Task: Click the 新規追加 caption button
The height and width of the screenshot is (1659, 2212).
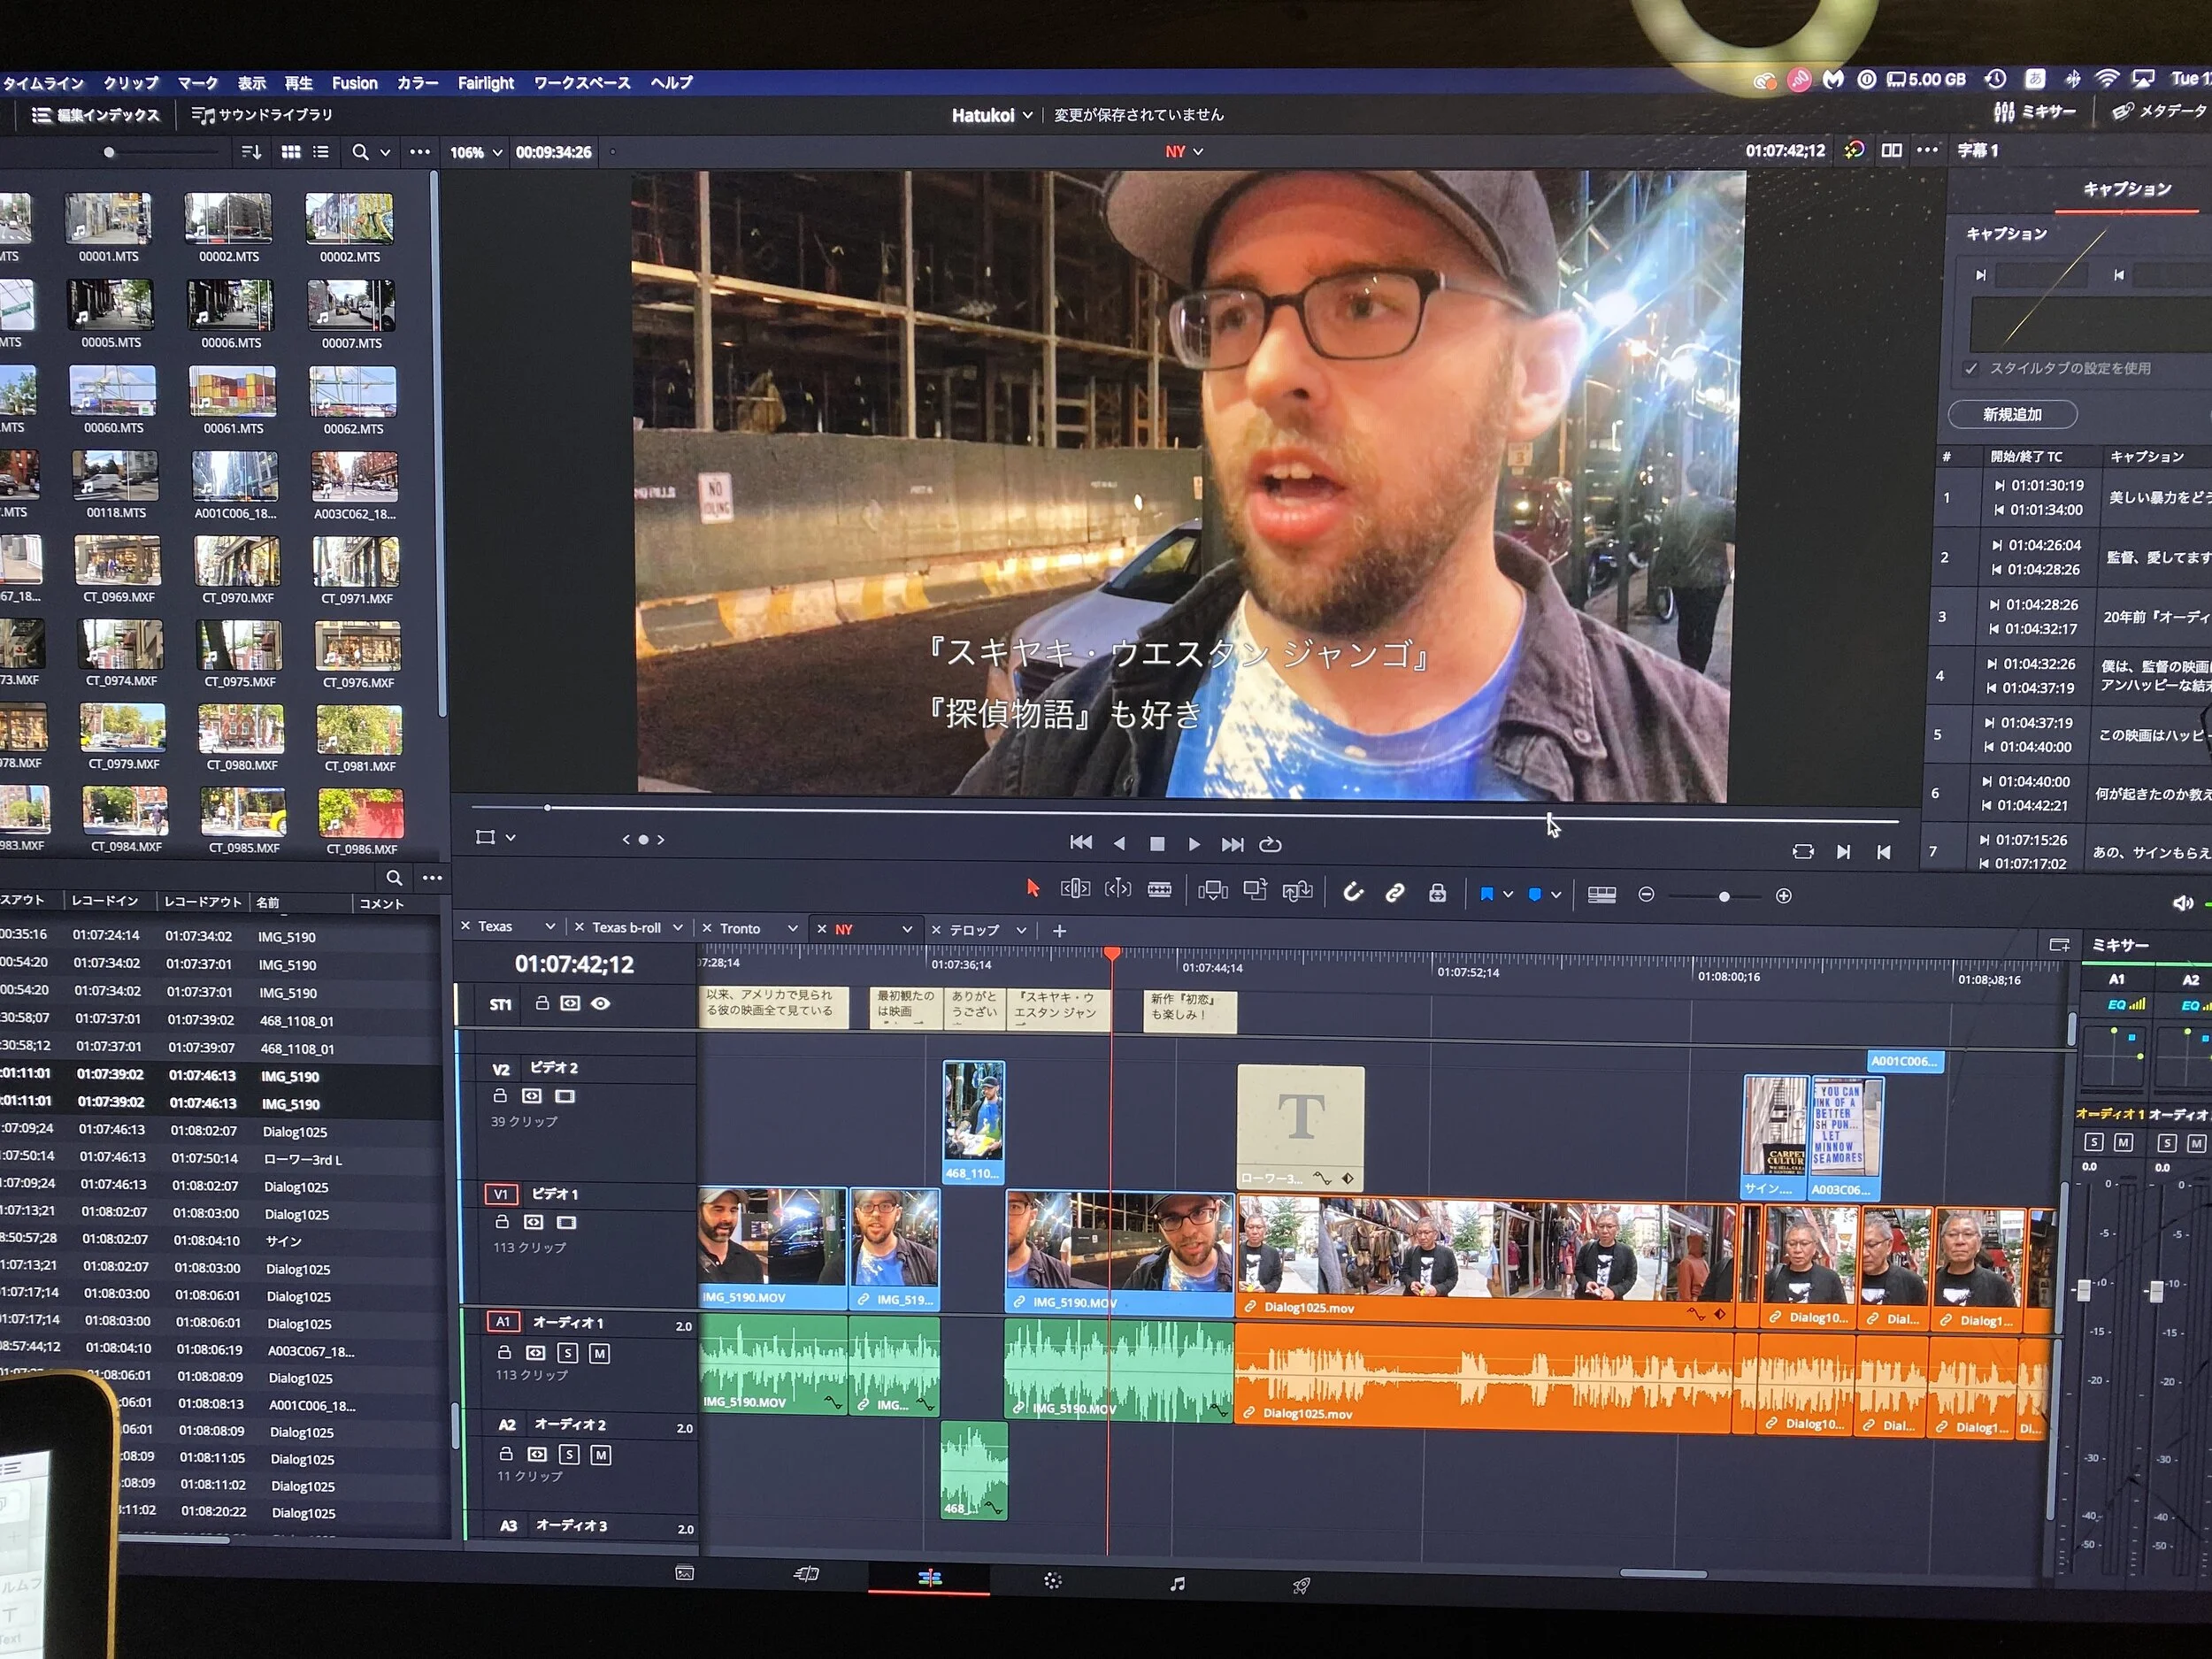Action: (x=2011, y=414)
